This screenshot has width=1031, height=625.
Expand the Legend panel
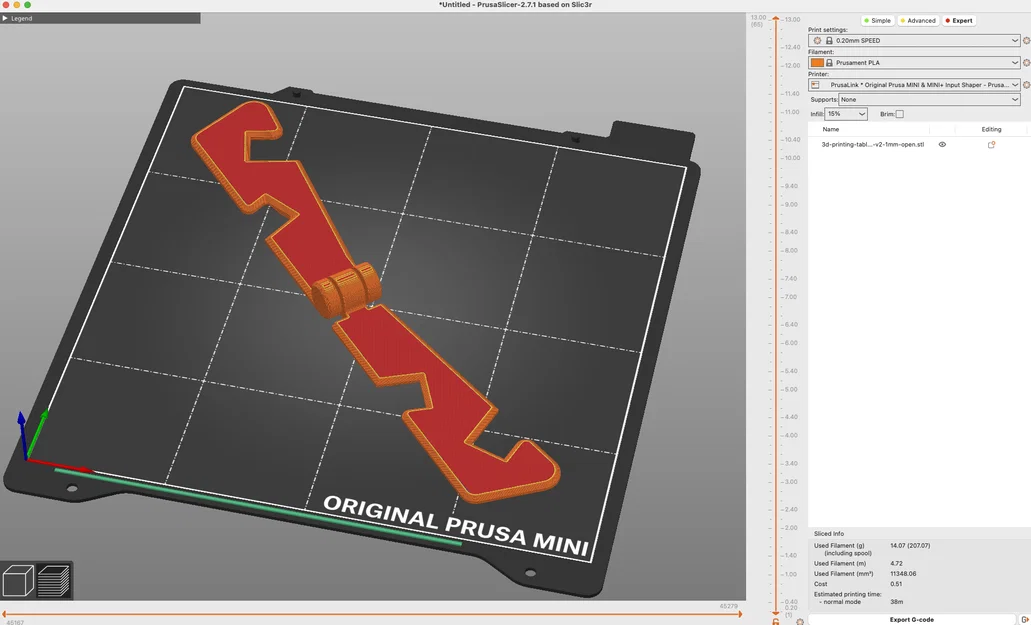[x=5, y=18]
